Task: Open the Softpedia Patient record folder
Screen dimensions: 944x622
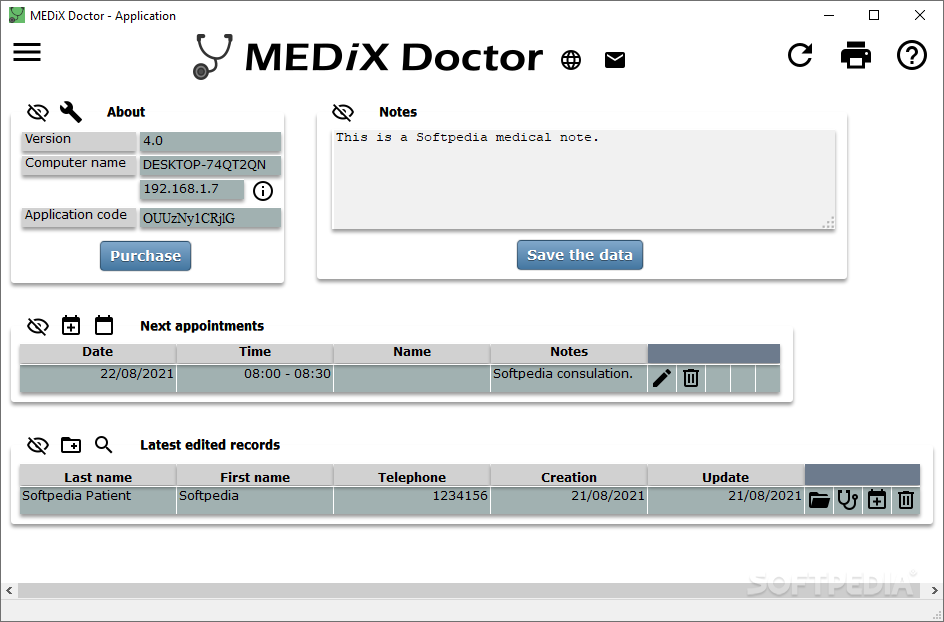Action: click(819, 500)
